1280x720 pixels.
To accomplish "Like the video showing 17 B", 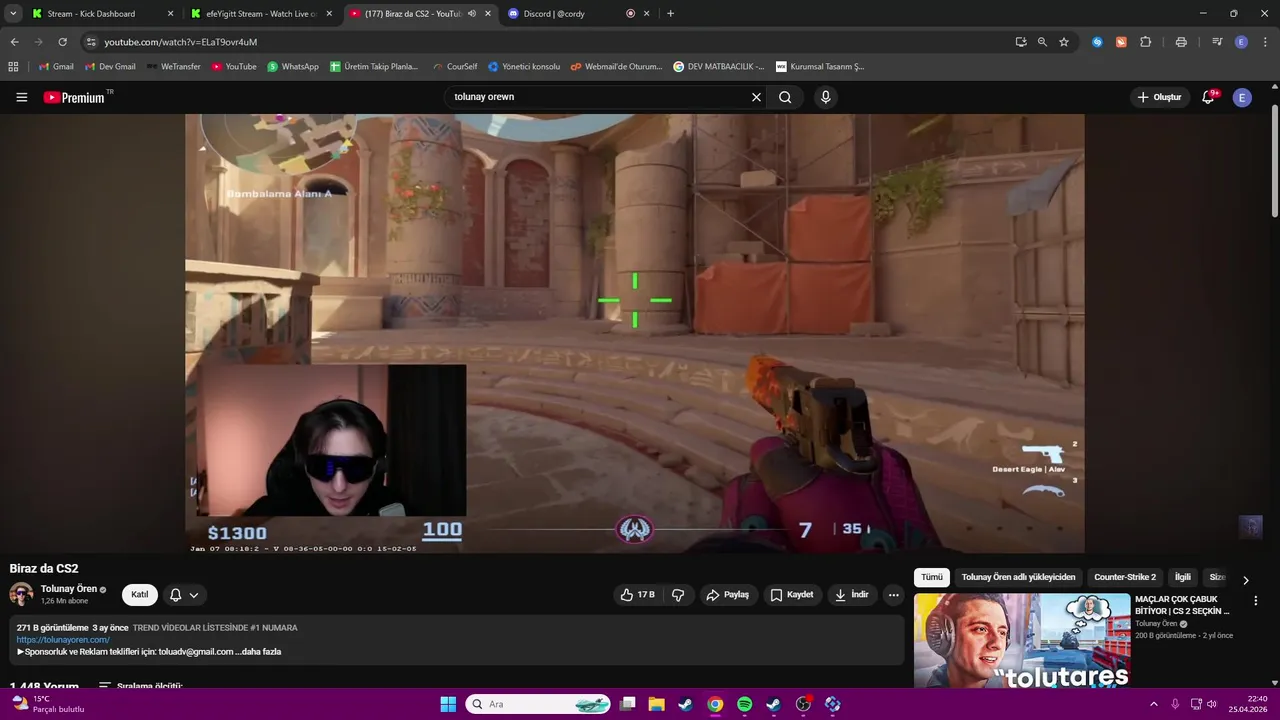I will (638, 595).
